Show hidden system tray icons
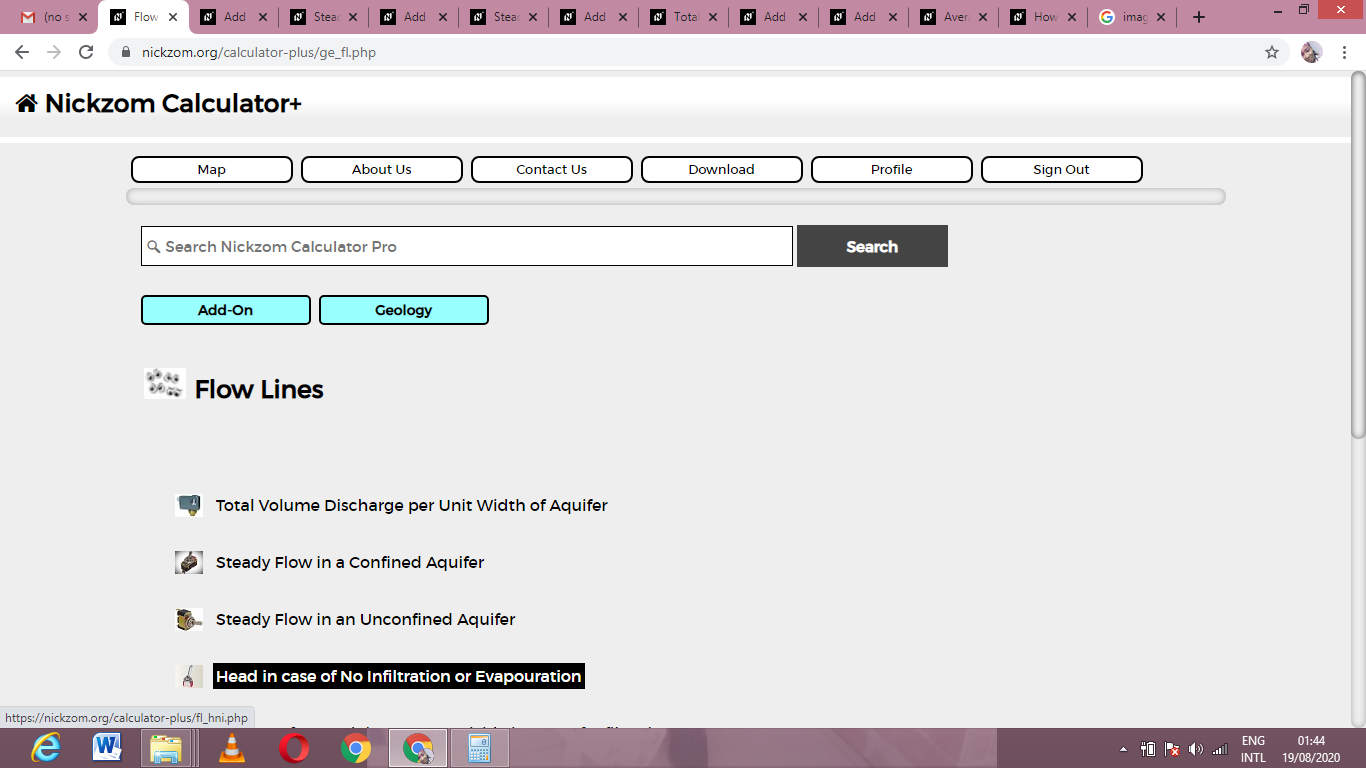The image size is (1366, 768). coord(1123,749)
